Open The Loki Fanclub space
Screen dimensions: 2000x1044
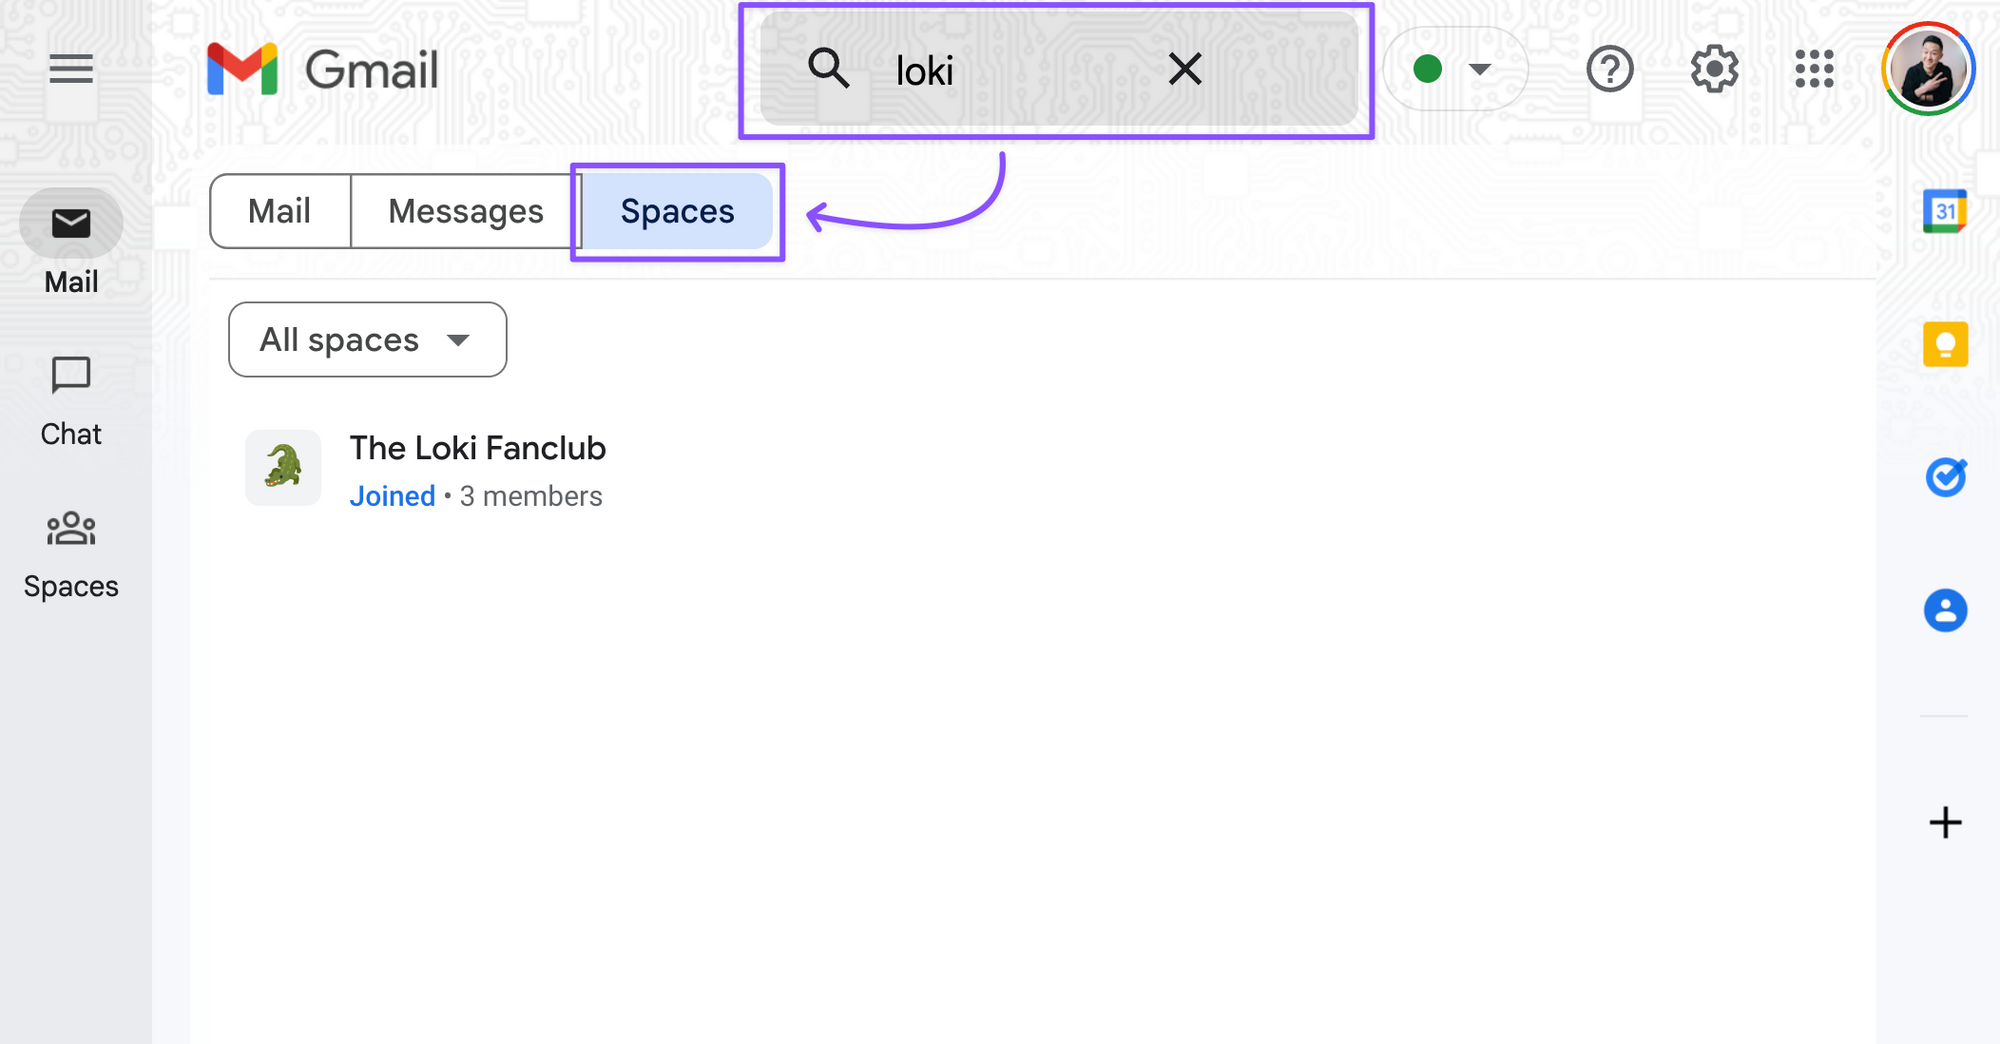pos(477,449)
